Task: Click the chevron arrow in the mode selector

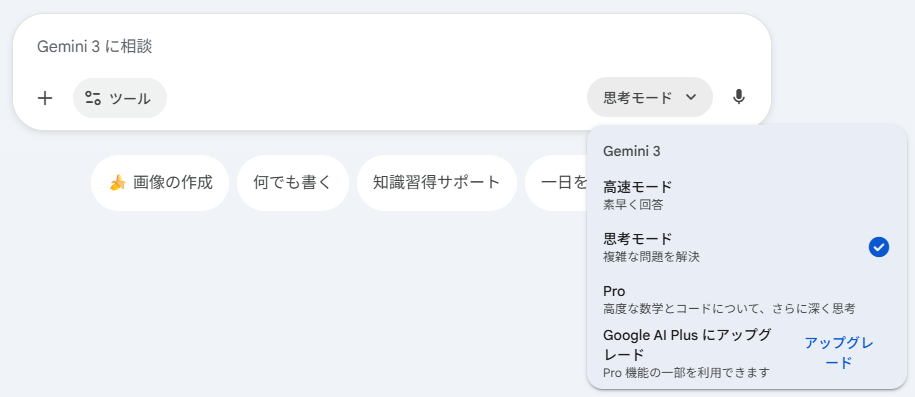Action: (691, 97)
